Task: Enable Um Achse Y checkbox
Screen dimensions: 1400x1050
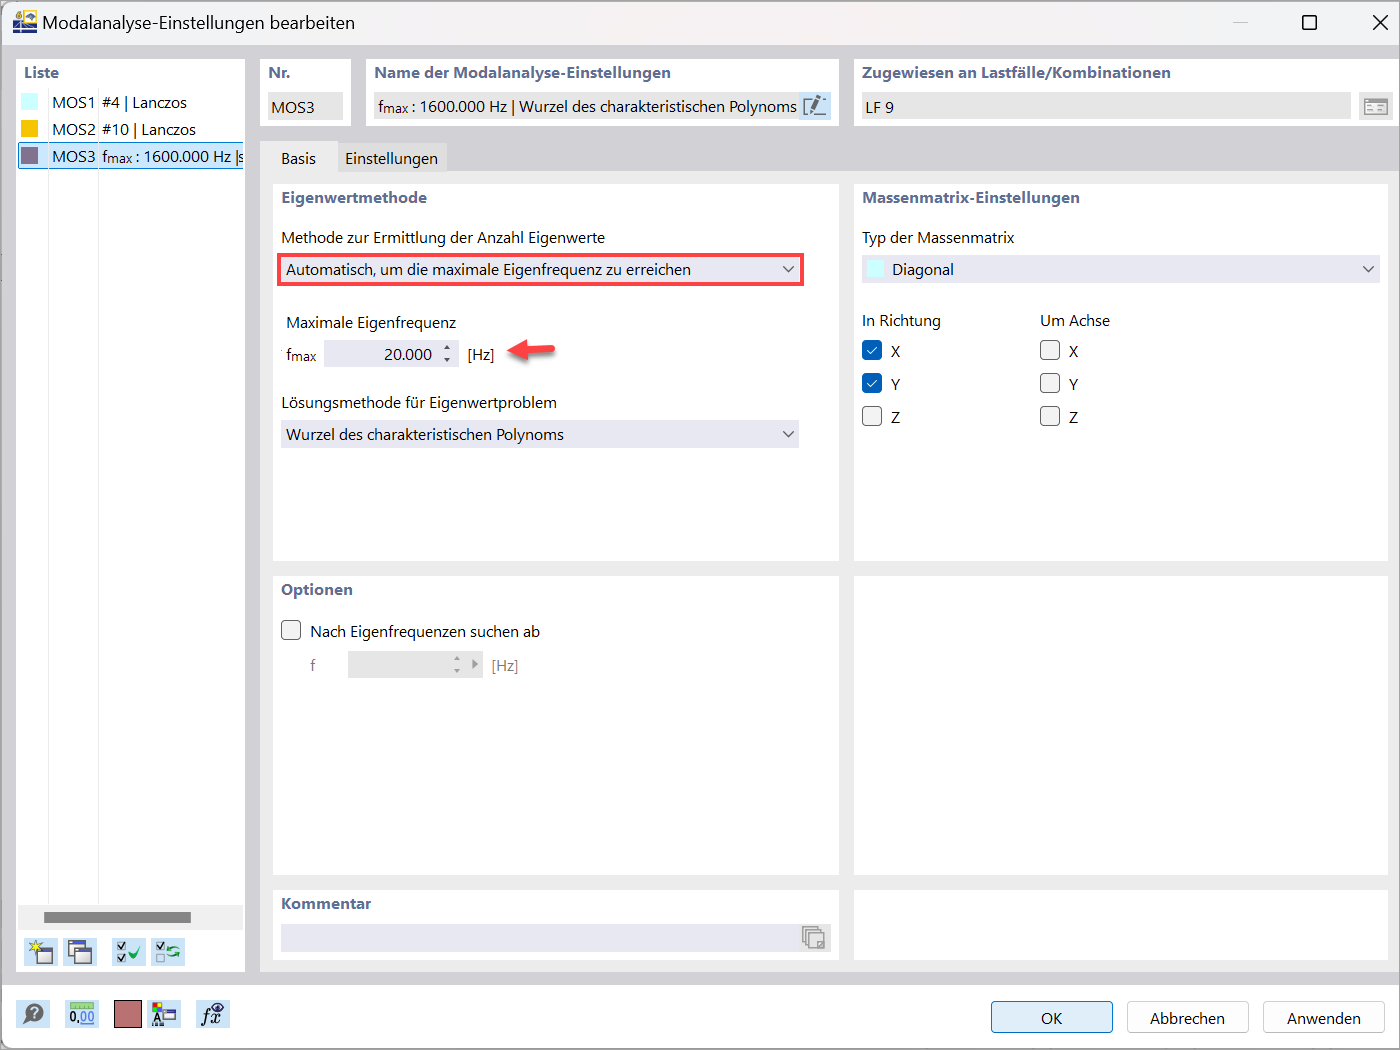Action: (1050, 384)
